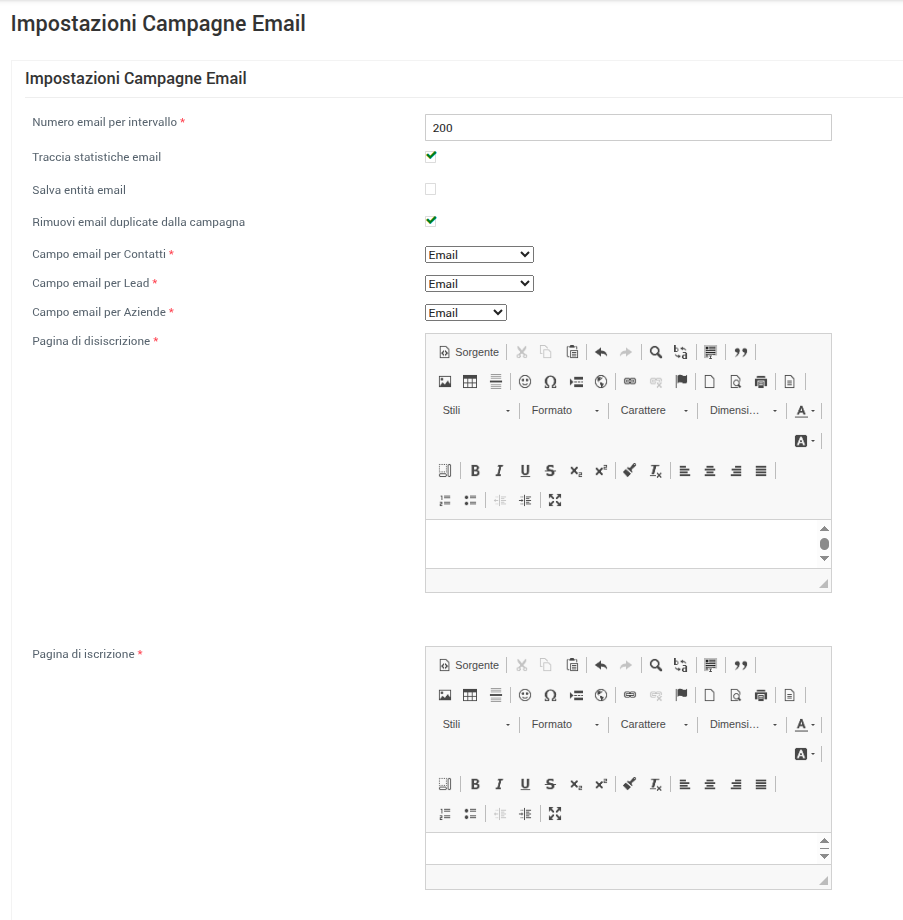
Task: Click Bold icon in unsubscribe page editor
Action: click(475, 471)
